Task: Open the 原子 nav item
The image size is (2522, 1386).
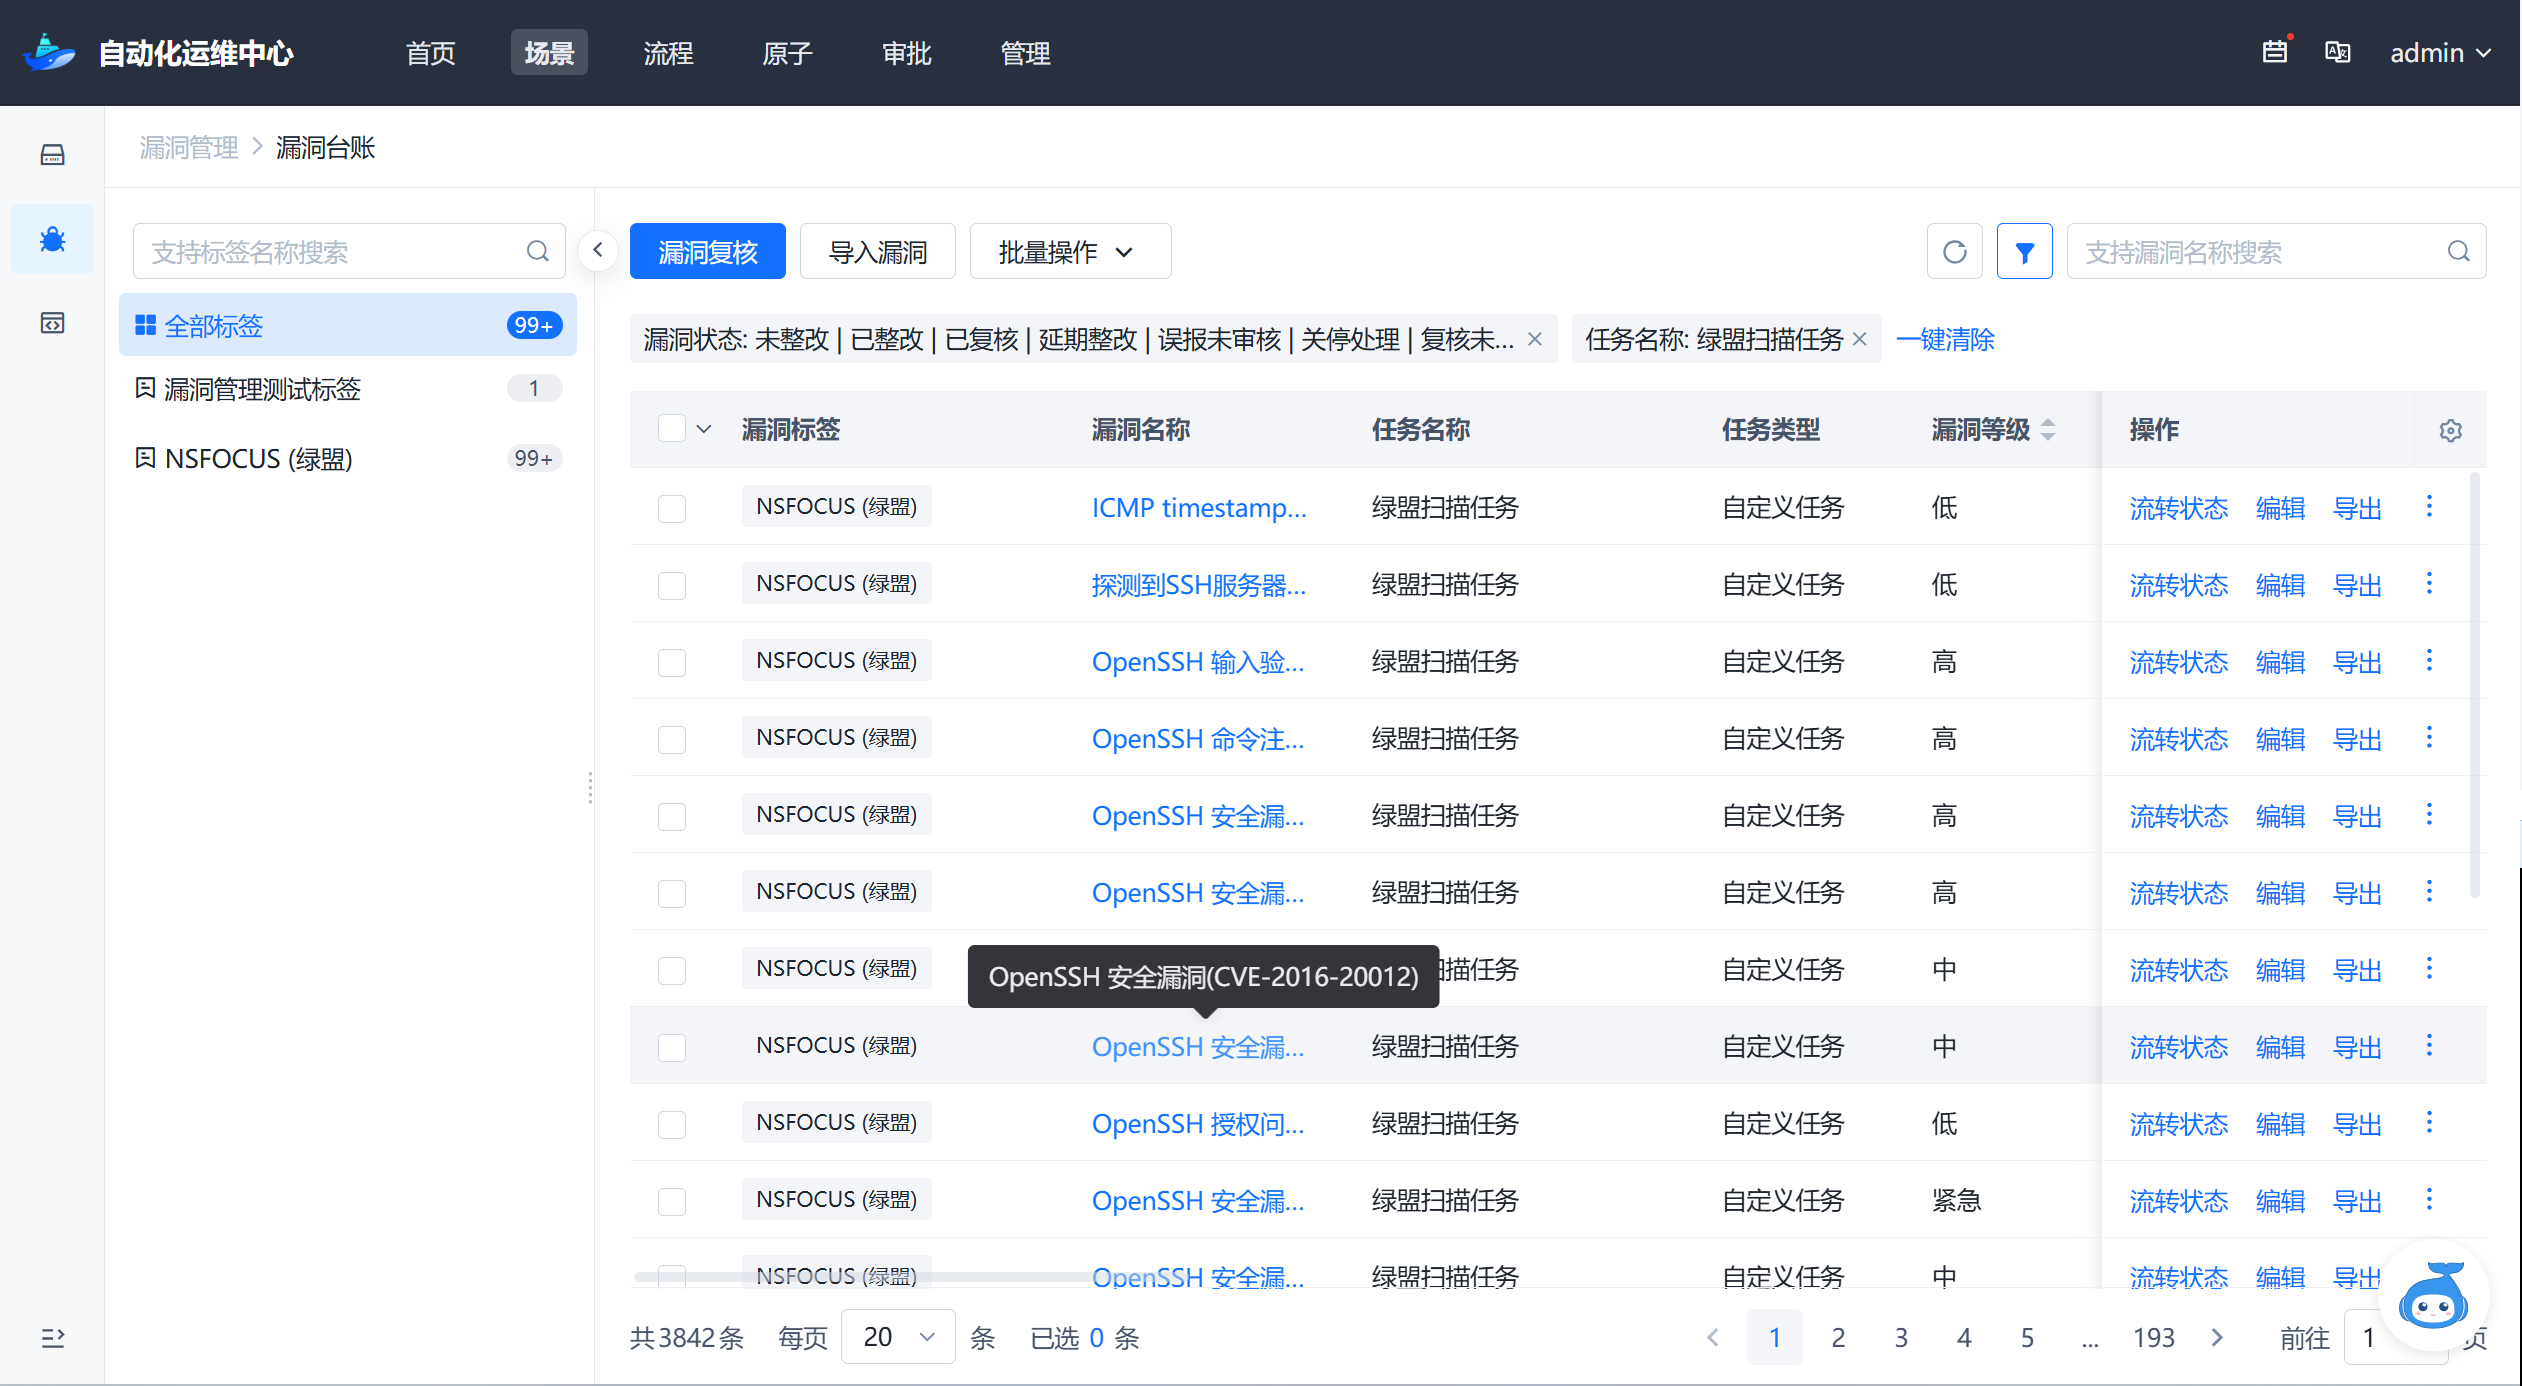Action: click(x=787, y=53)
